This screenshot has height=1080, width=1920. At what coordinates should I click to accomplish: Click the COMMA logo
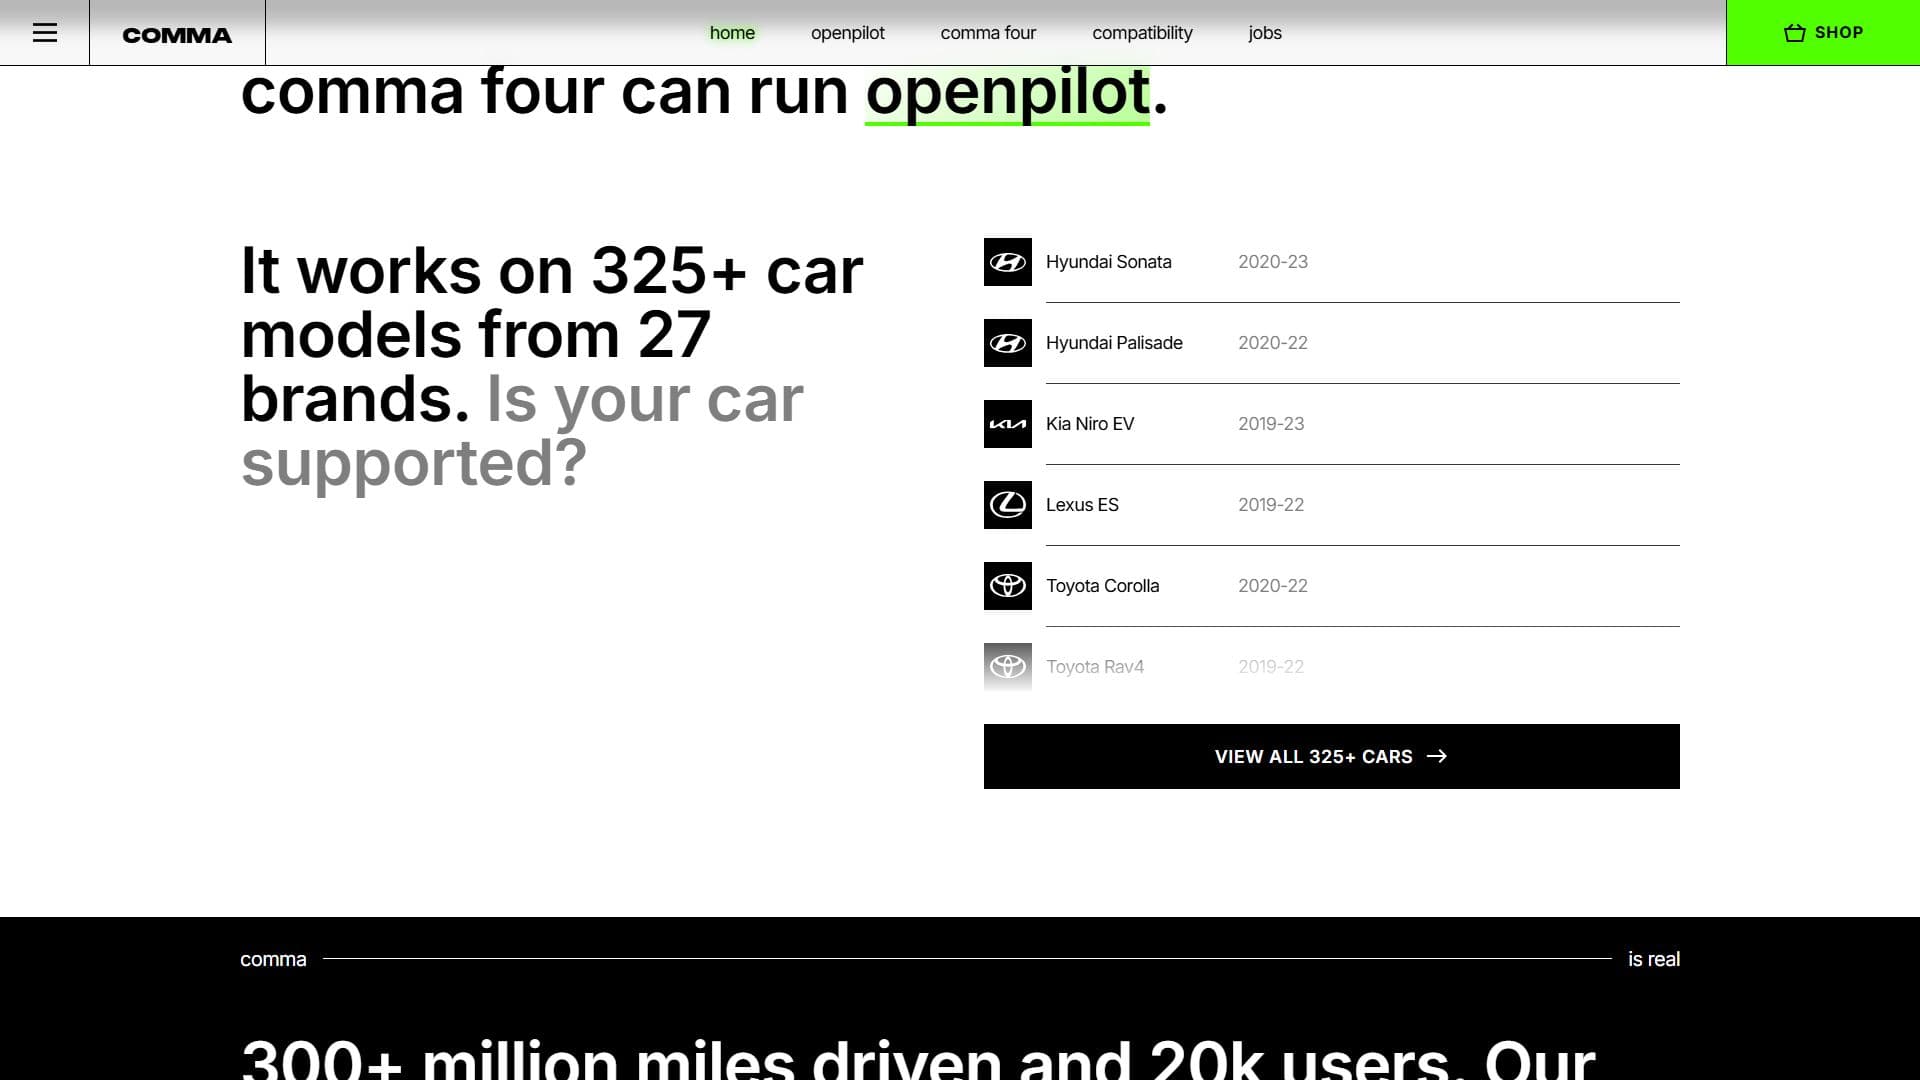tap(177, 35)
